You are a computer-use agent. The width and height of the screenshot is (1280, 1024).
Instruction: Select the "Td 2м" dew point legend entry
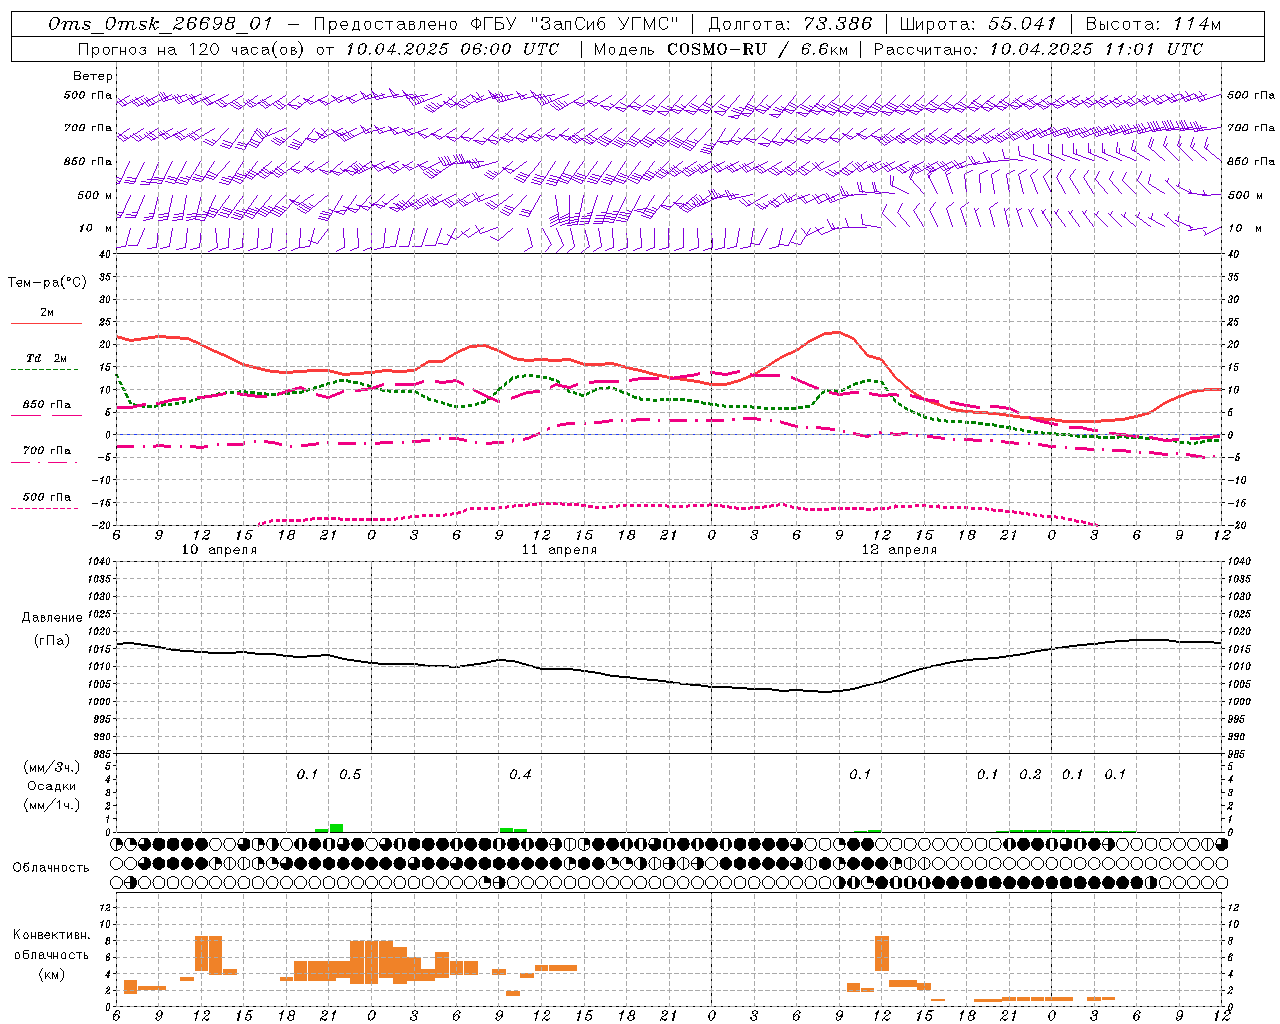(x=47, y=358)
